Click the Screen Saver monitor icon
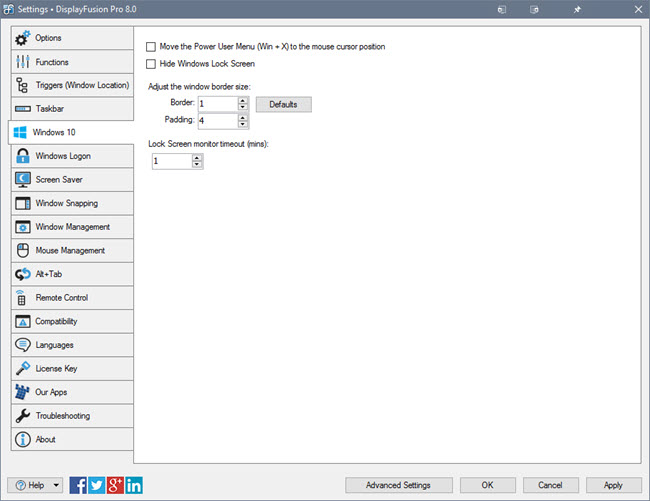 (x=23, y=179)
